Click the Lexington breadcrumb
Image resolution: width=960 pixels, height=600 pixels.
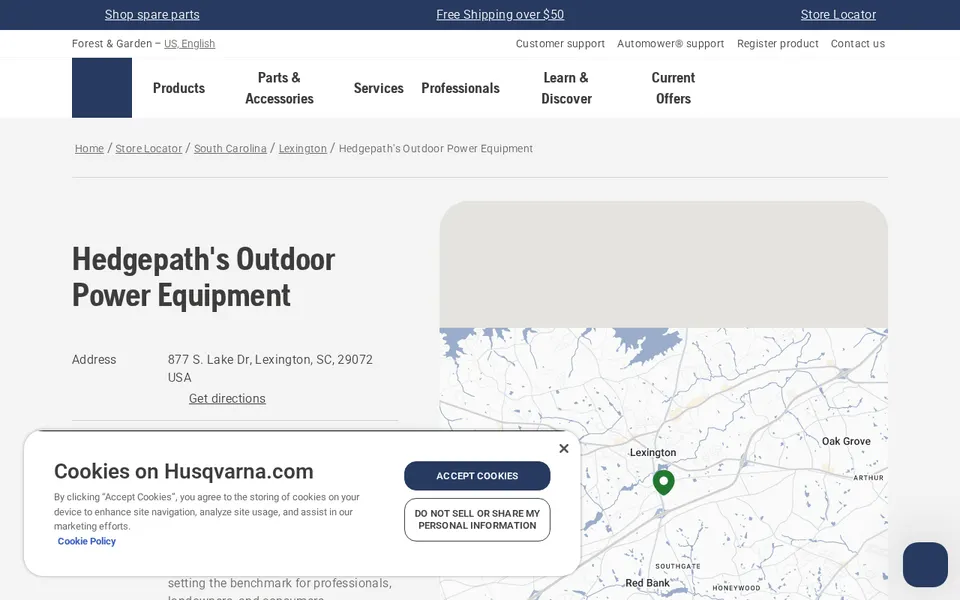click(302, 148)
